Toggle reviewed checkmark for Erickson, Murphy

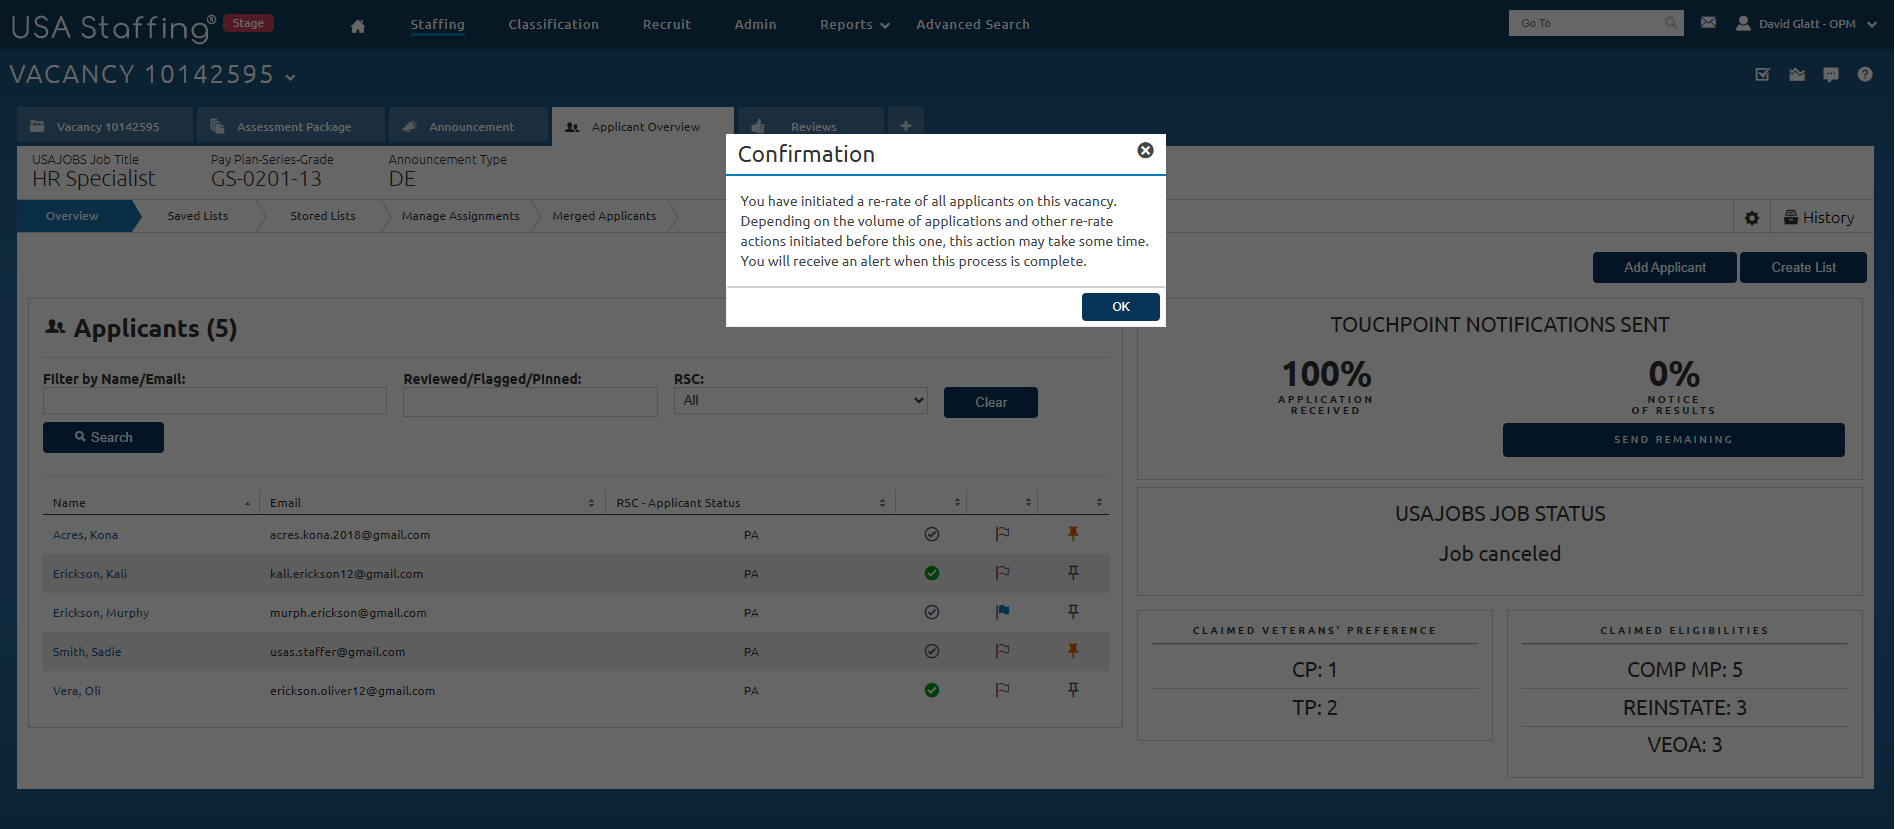tap(932, 612)
